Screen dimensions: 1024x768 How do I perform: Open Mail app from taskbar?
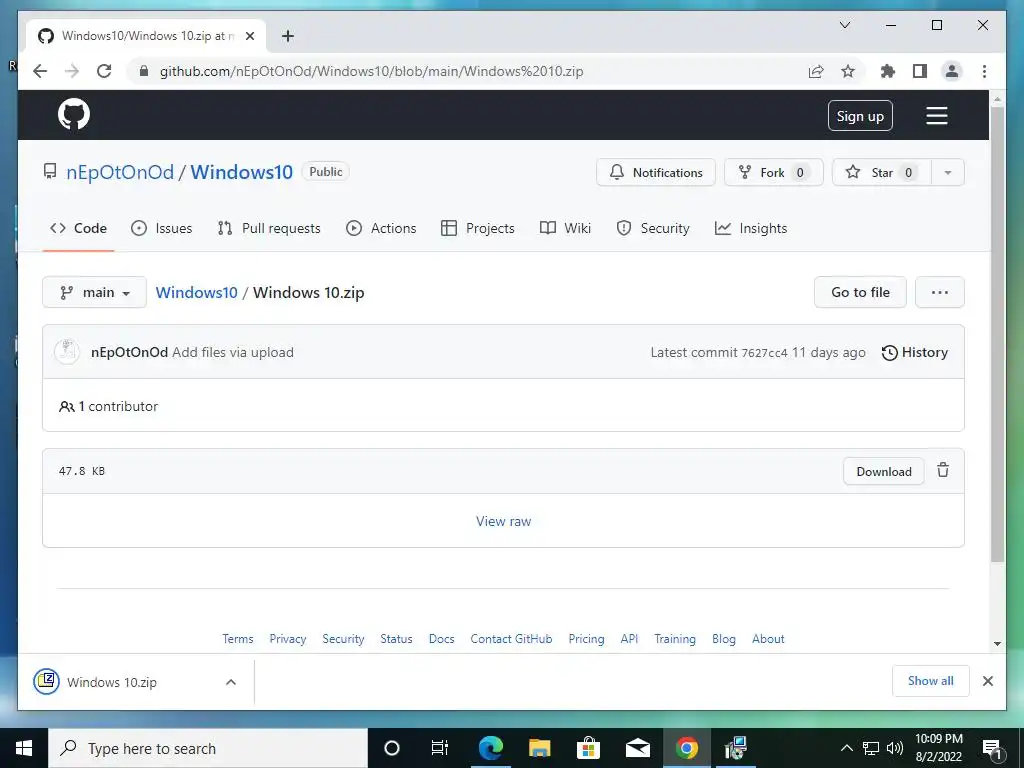pos(637,748)
